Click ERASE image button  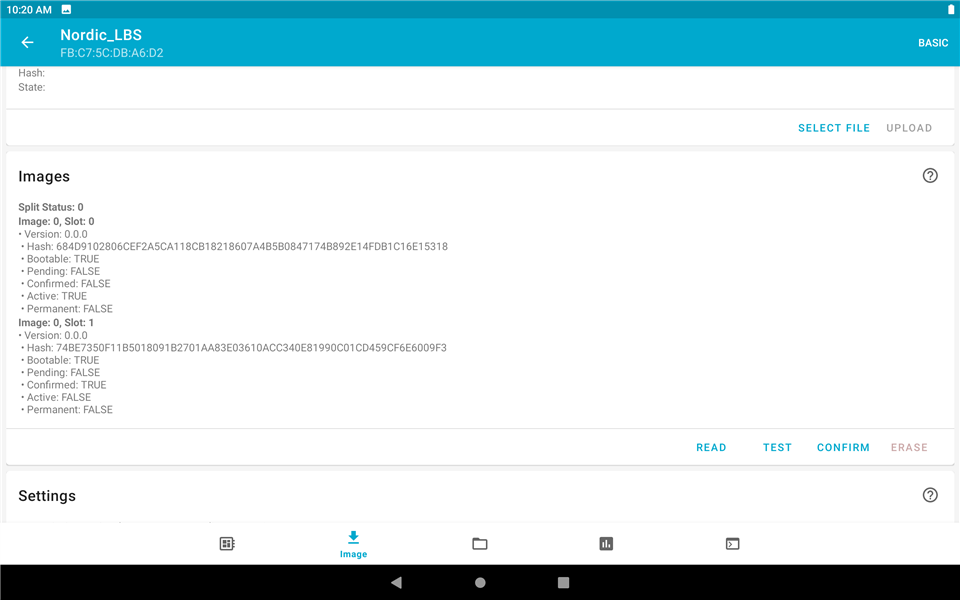point(909,448)
